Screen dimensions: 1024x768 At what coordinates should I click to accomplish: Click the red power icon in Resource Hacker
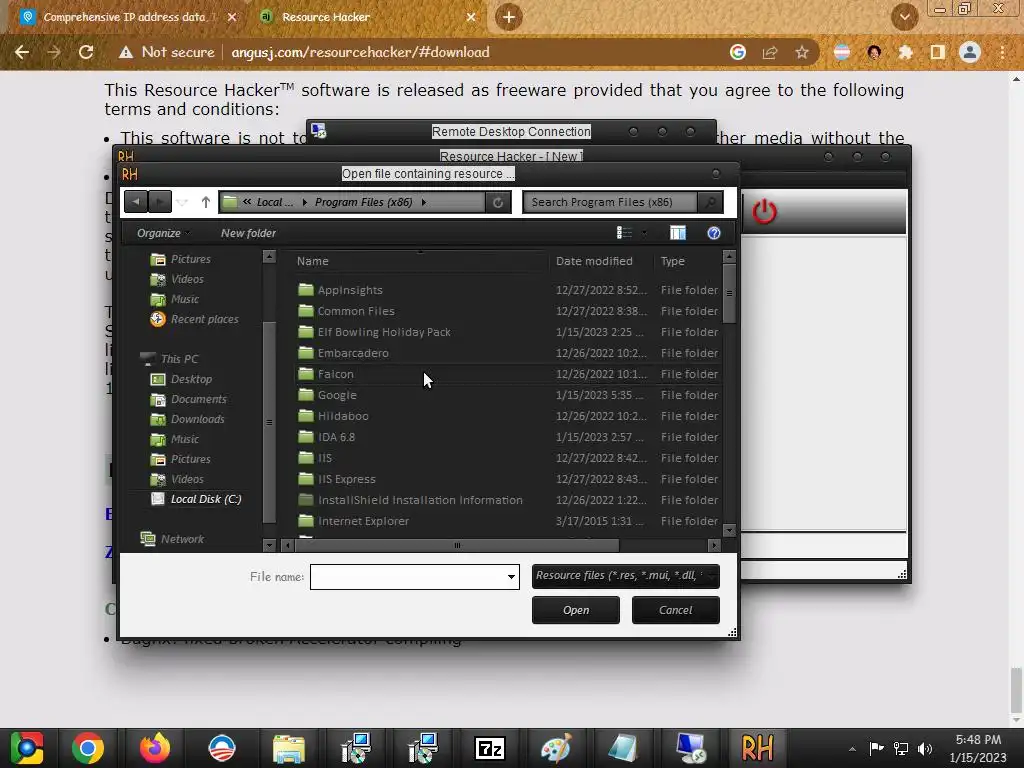pos(764,212)
